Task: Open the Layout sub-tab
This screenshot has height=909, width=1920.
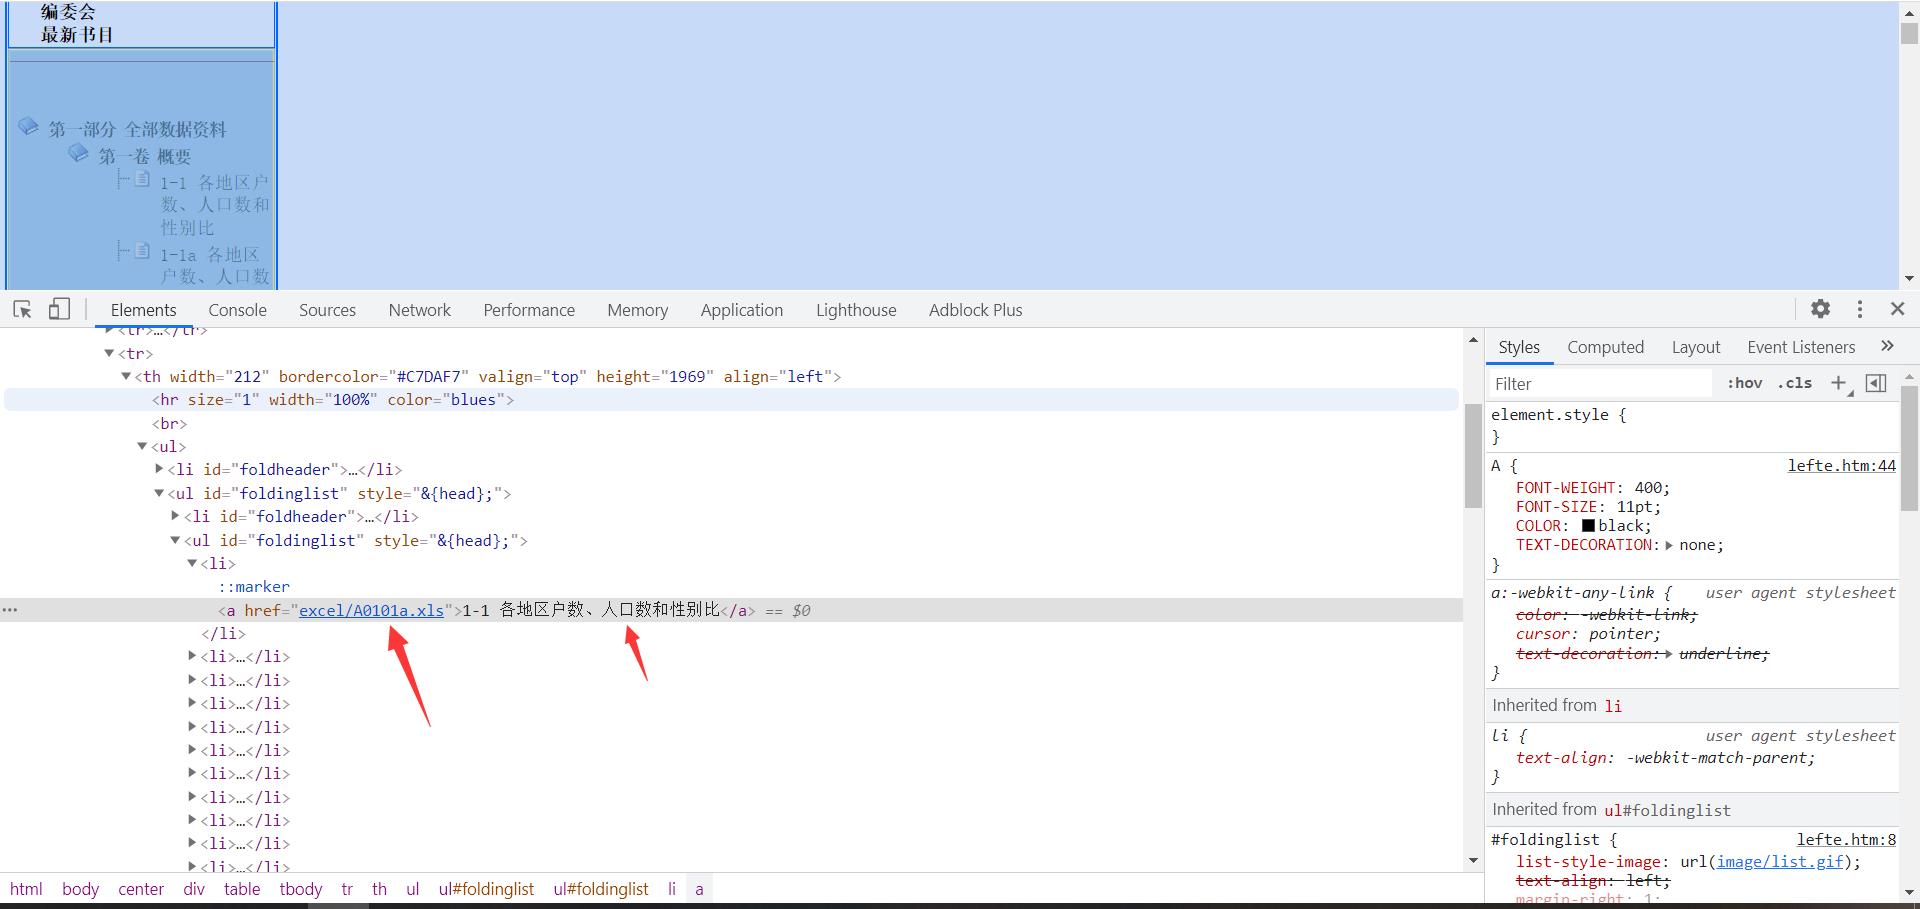Action: coord(1696,347)
